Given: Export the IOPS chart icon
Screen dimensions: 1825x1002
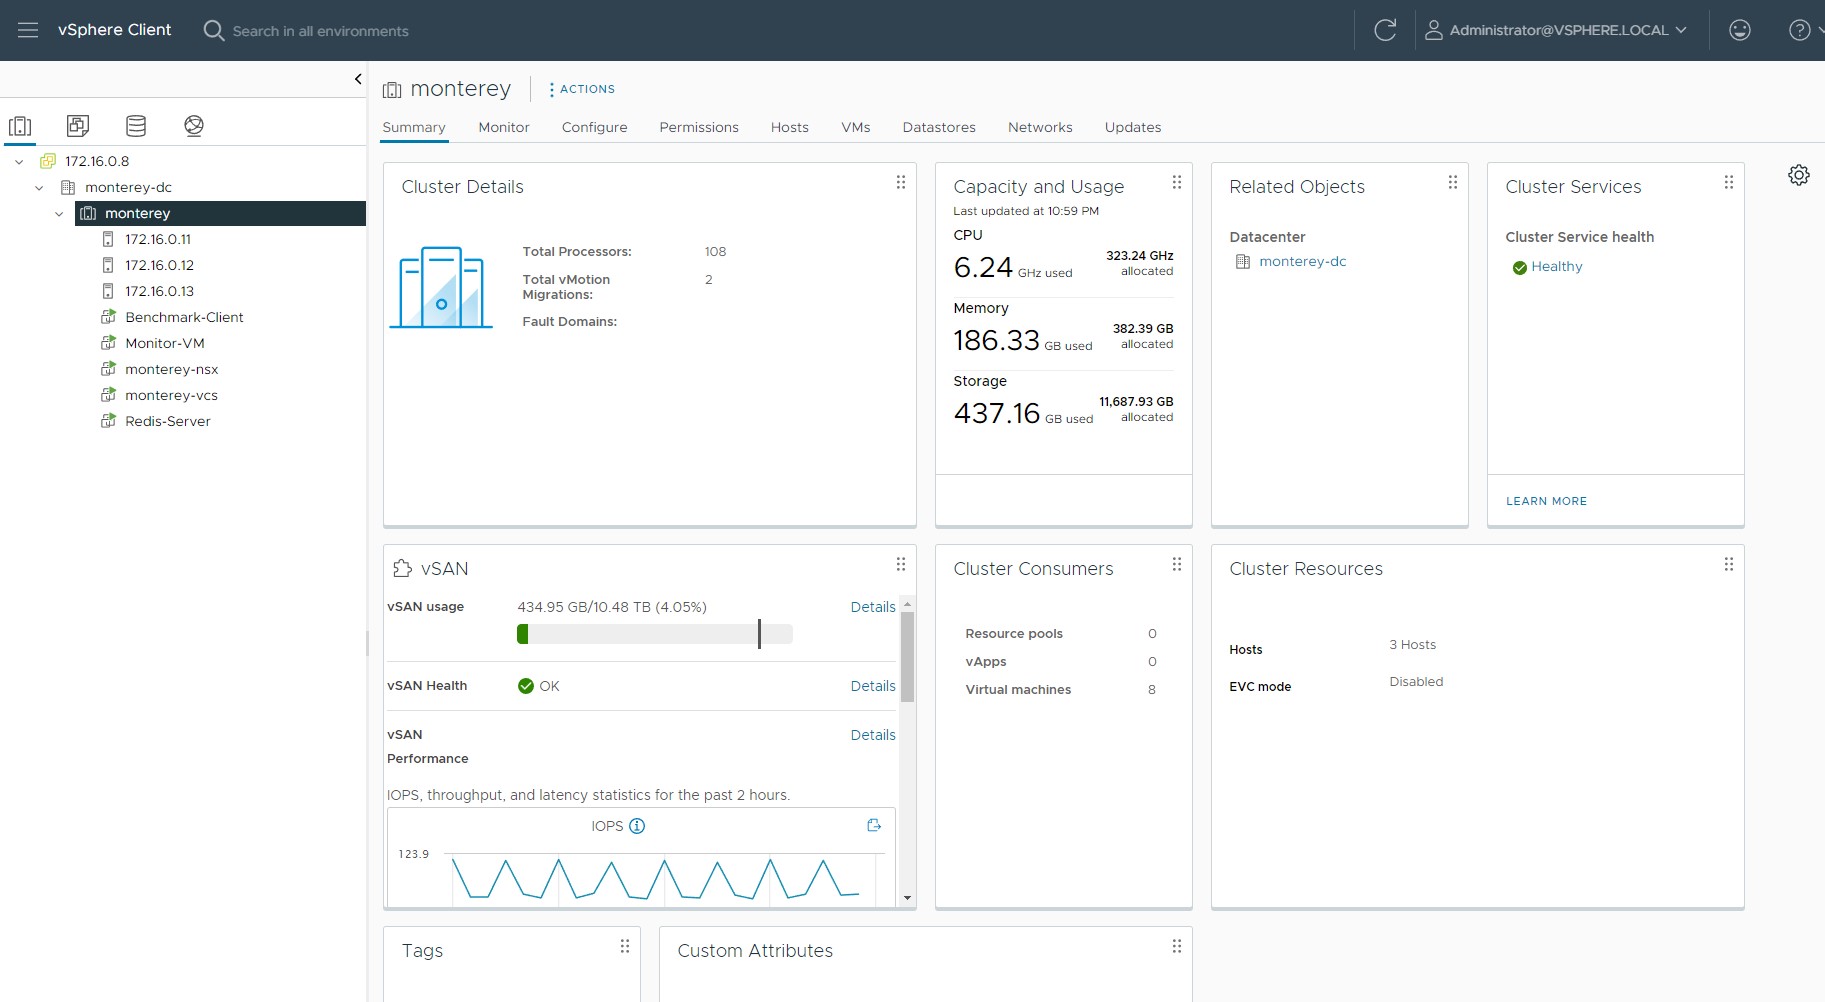Looking at the screenshot, I should tap(873, 825).
